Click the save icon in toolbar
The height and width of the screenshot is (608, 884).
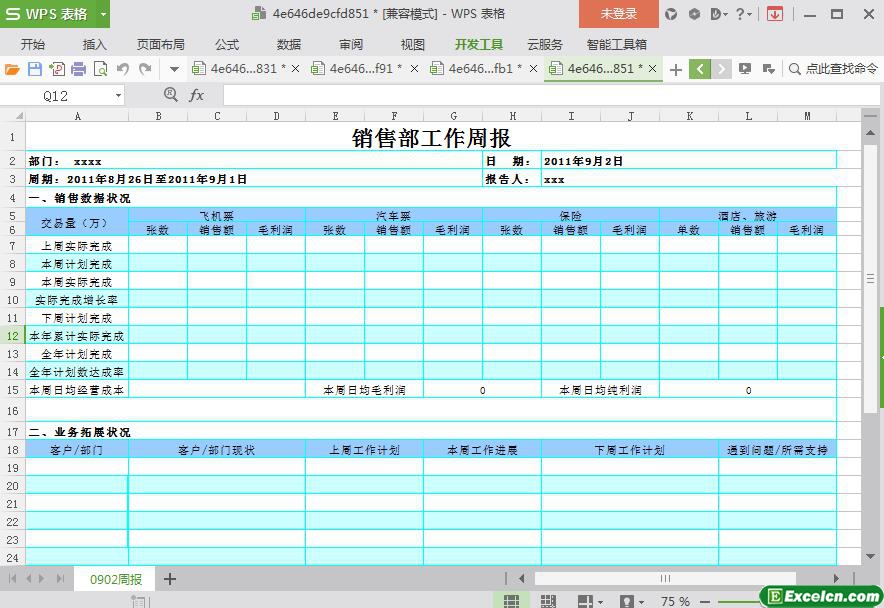coord(34,69)
